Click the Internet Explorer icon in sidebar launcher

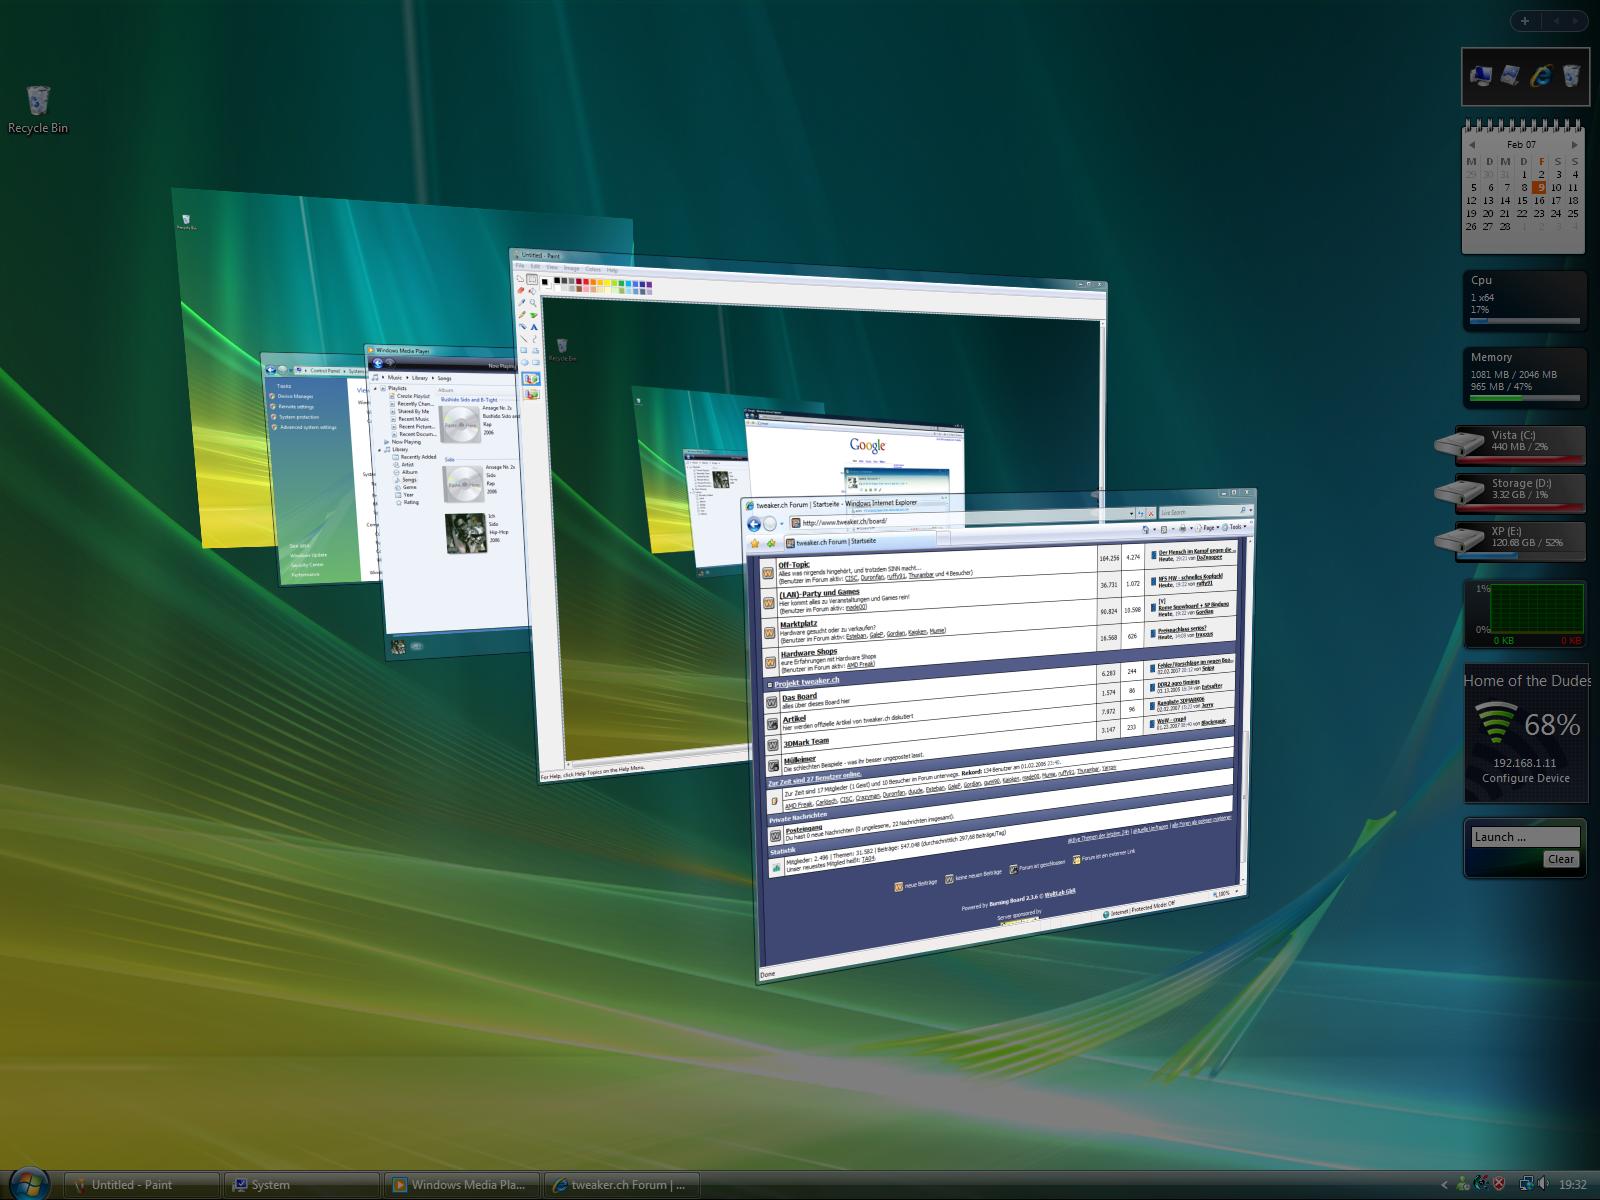[1541, 76]
